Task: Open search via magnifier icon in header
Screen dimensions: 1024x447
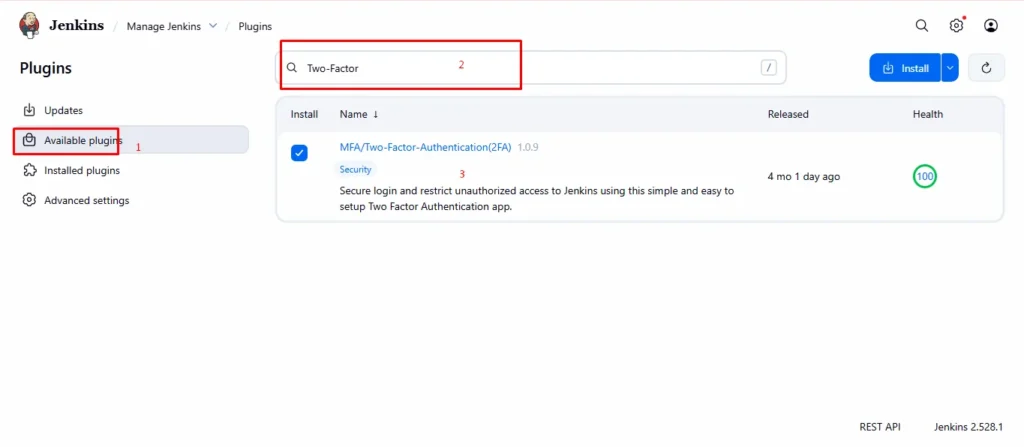Action: [922, 26]
